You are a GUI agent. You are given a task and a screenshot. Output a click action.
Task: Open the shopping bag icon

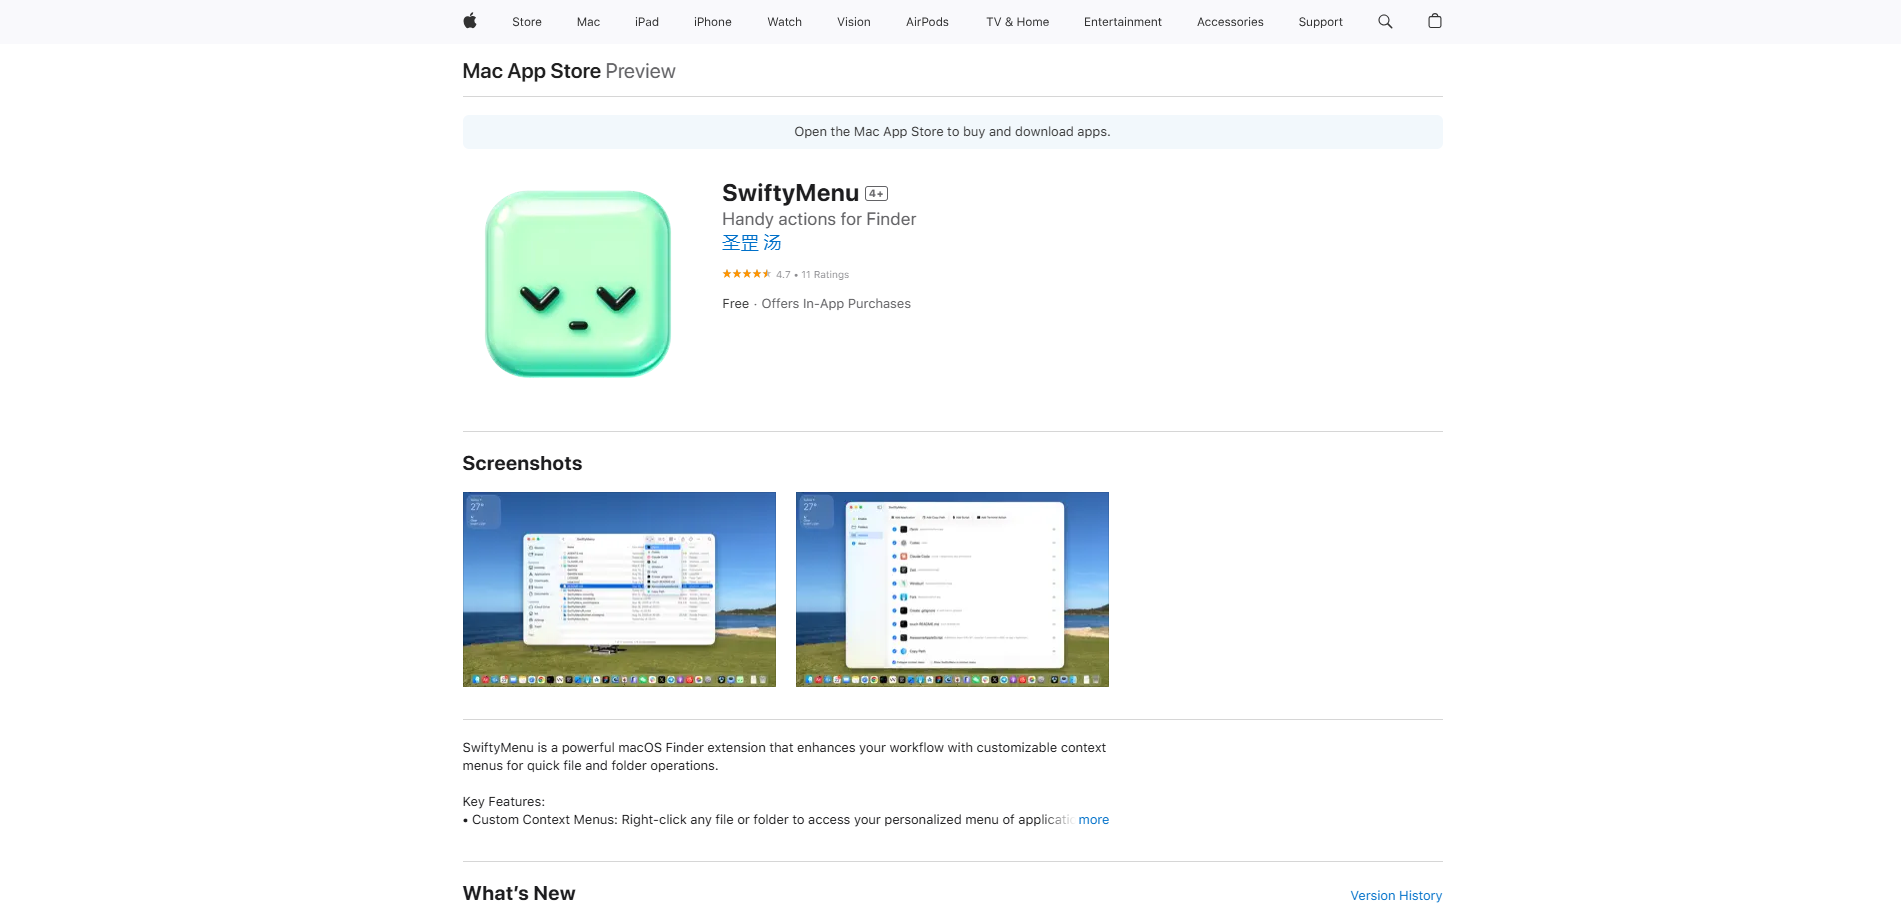1434,21
